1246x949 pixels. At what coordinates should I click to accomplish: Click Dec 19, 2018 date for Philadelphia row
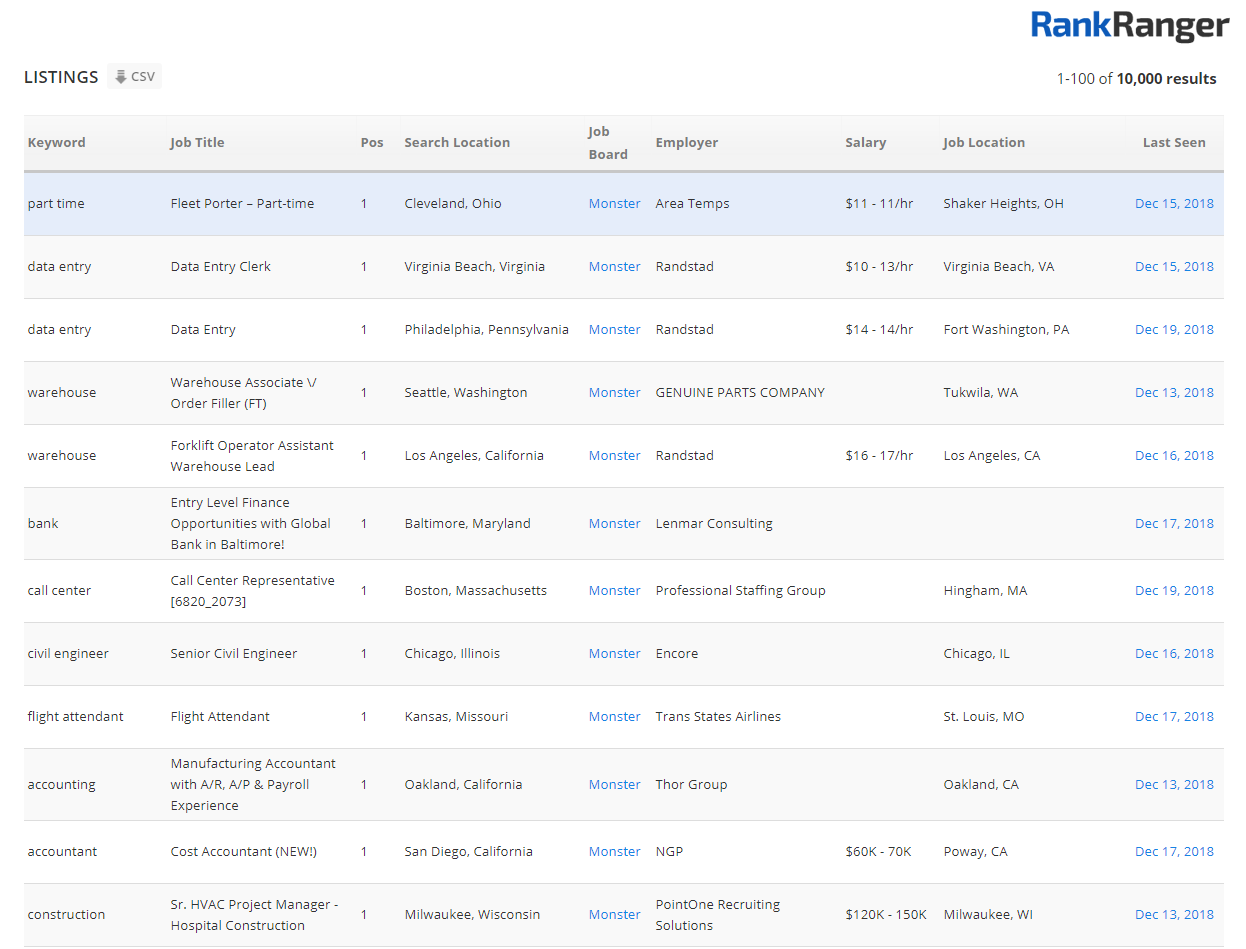click(x=1174, y=330)
